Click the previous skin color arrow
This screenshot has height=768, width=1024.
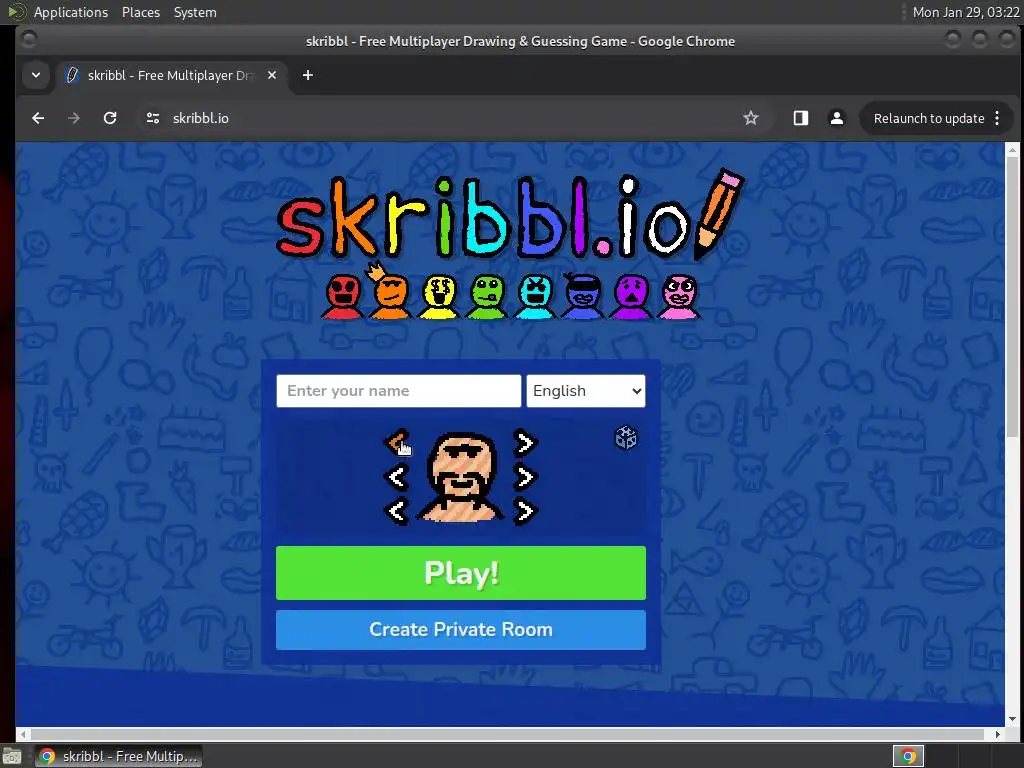[397, 511]
